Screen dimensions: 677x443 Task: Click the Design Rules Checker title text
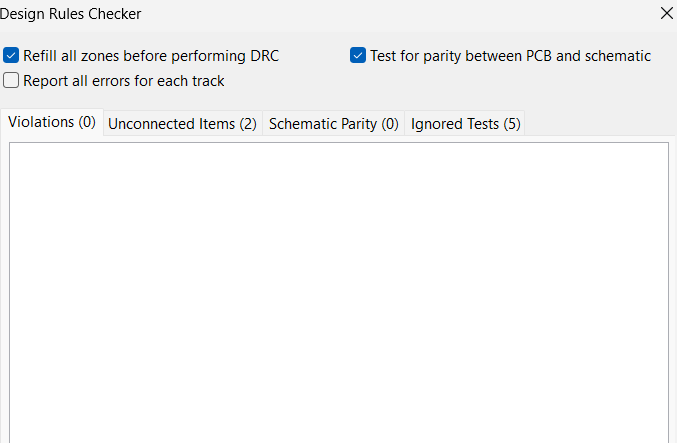pyautogui.click(x=71, y=14)
